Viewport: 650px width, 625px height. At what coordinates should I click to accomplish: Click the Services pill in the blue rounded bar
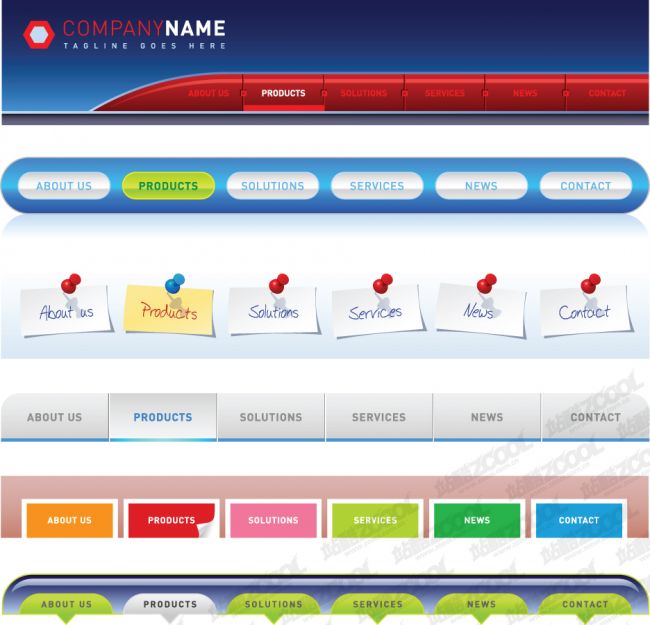tap(377, 186)
